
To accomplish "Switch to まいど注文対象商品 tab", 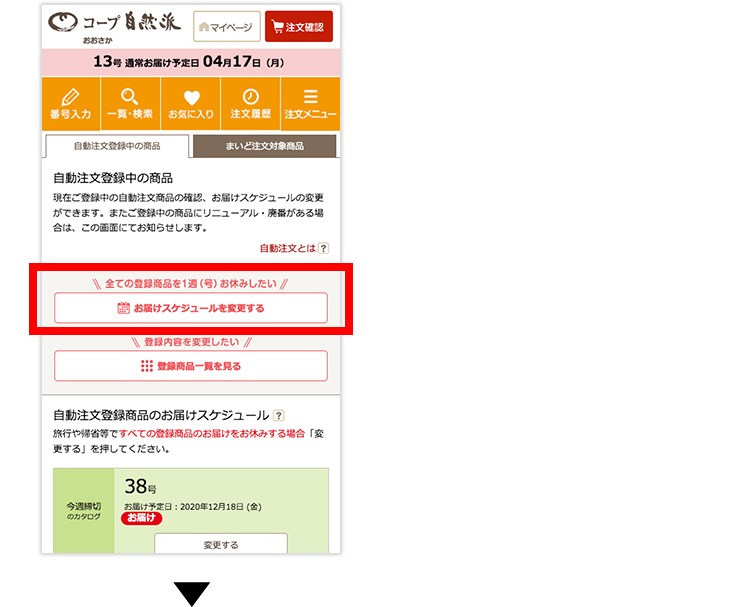I will click(264, 146).
